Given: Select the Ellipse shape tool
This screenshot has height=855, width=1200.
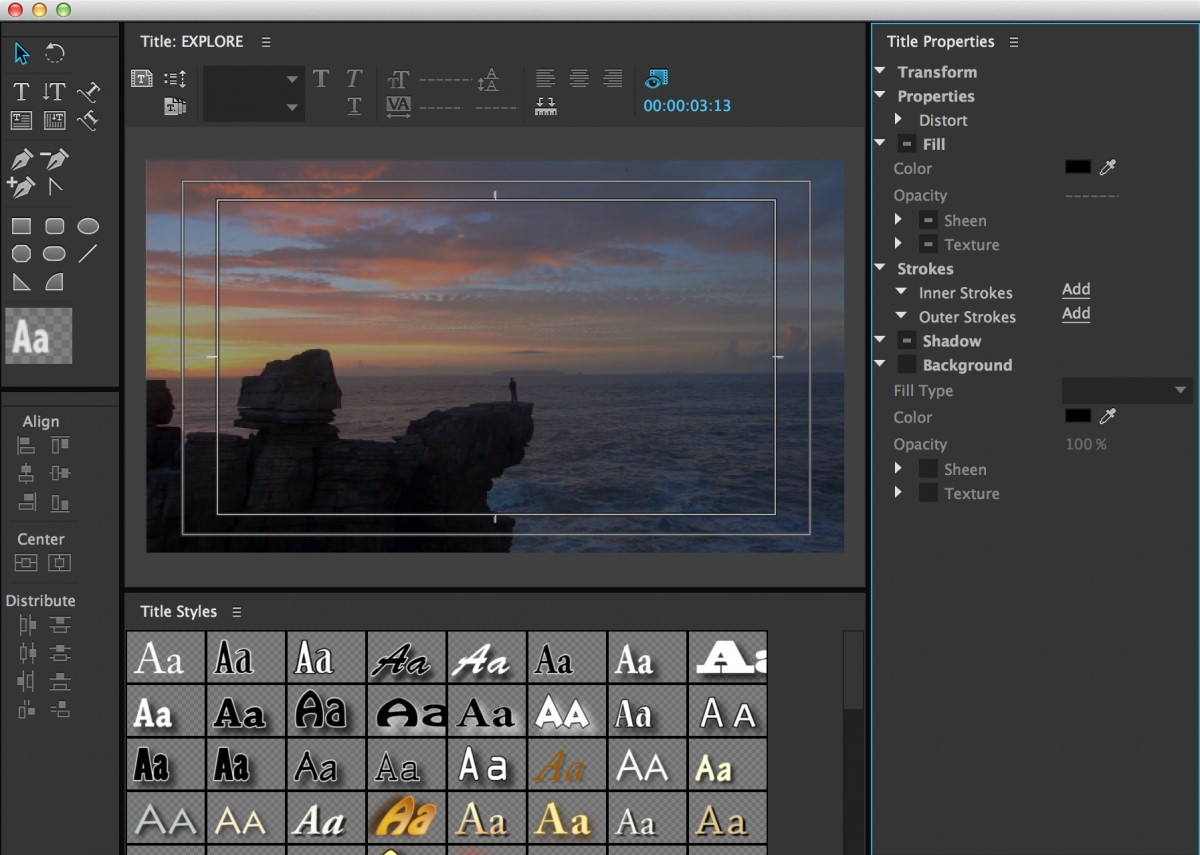Looking at the screenshot, I should tap(88, 226).
